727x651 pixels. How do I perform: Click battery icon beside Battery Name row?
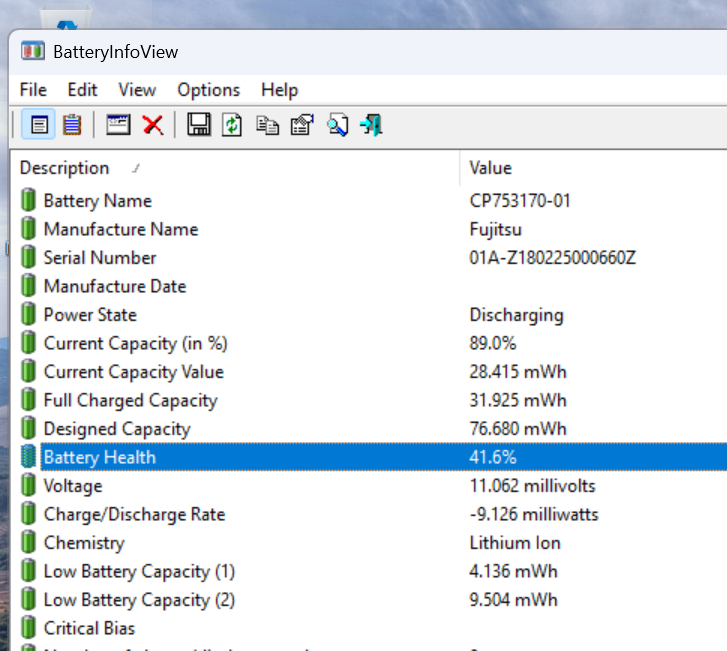click(x=28, y=200)
